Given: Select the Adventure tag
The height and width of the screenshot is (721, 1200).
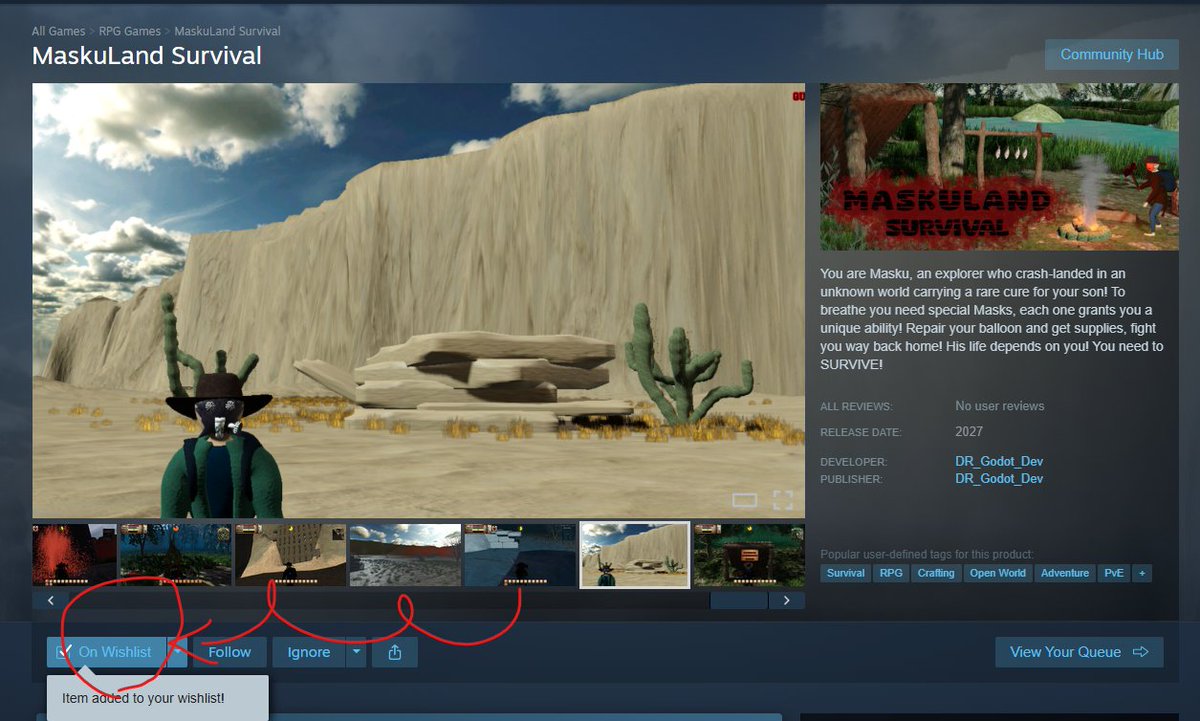Looking at the screenshot, I should pyautogui.click(x=1065, y=573).
